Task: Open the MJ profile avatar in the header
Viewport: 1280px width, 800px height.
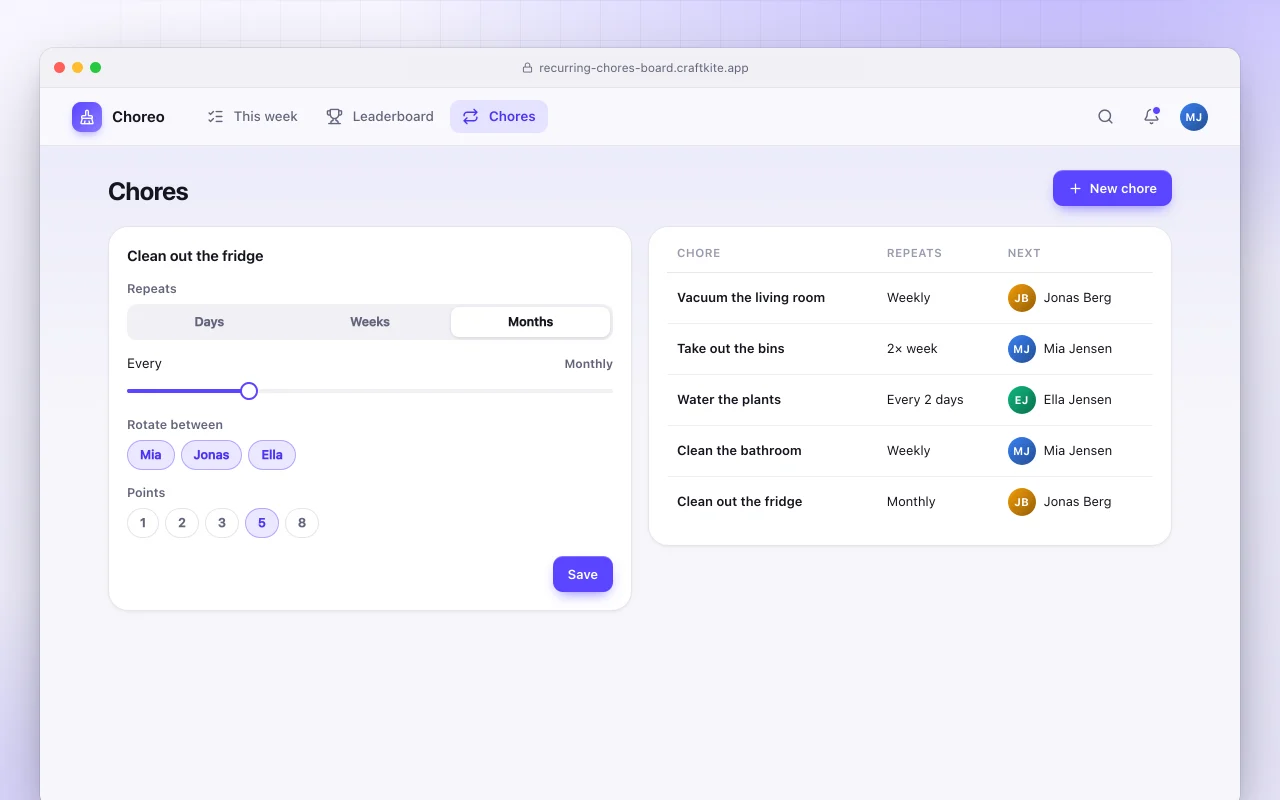Action: pyautogui.click(x=1194, y=117)
